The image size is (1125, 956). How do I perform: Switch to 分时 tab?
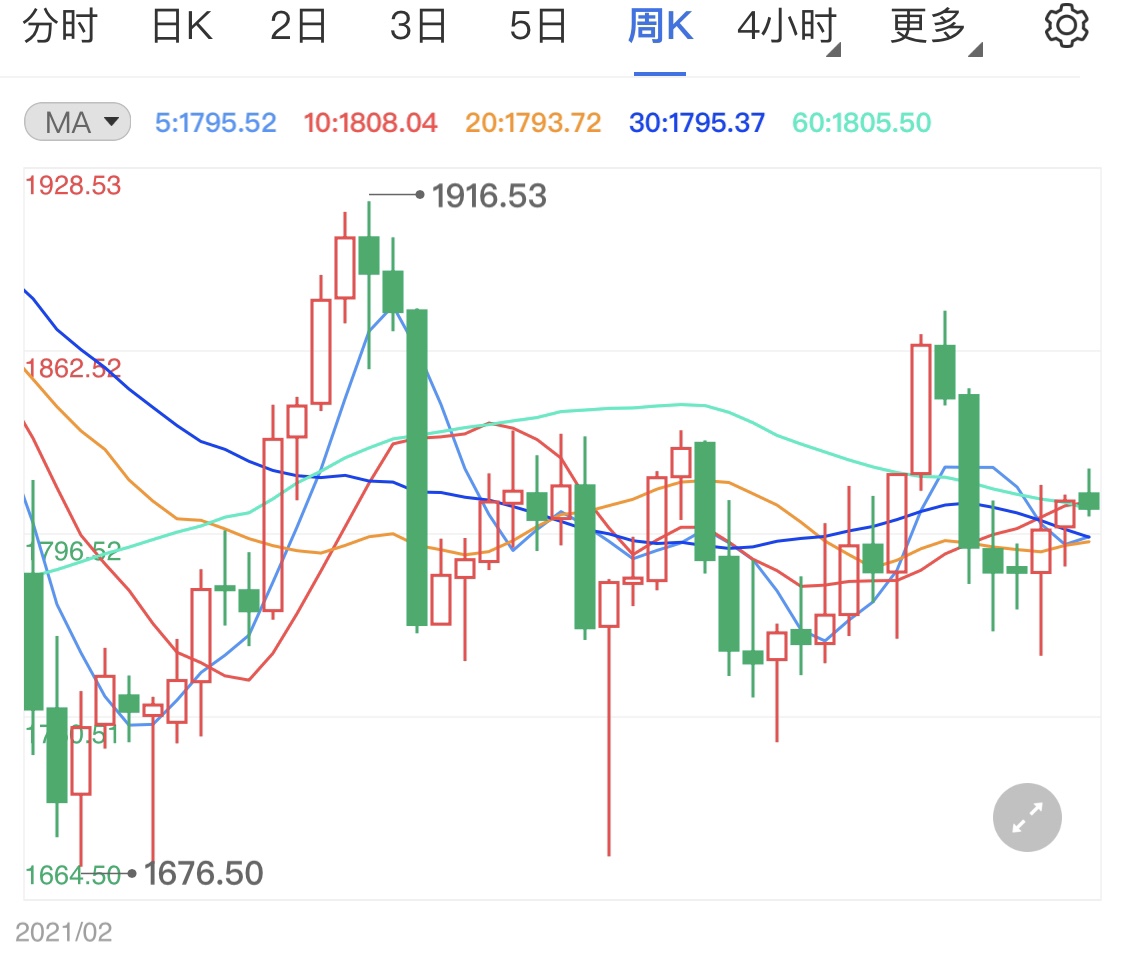tap(60, 27)
